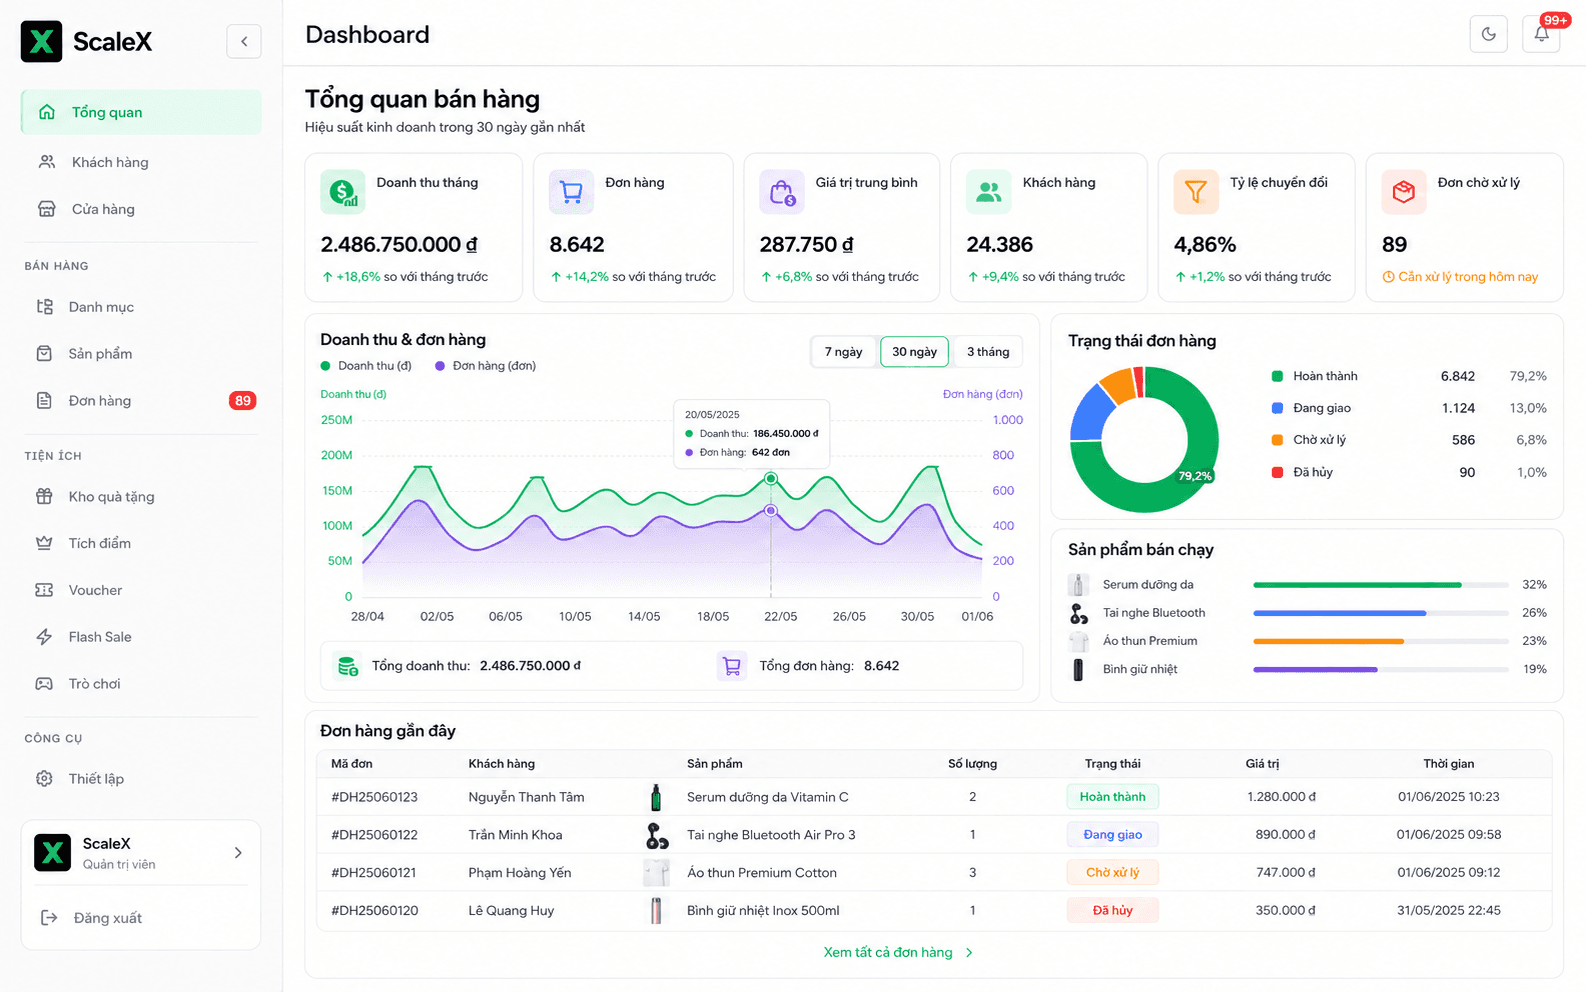The image size is (1586, 992).
Task: Open order #DH25060123
Action: (x=374, y=797)
